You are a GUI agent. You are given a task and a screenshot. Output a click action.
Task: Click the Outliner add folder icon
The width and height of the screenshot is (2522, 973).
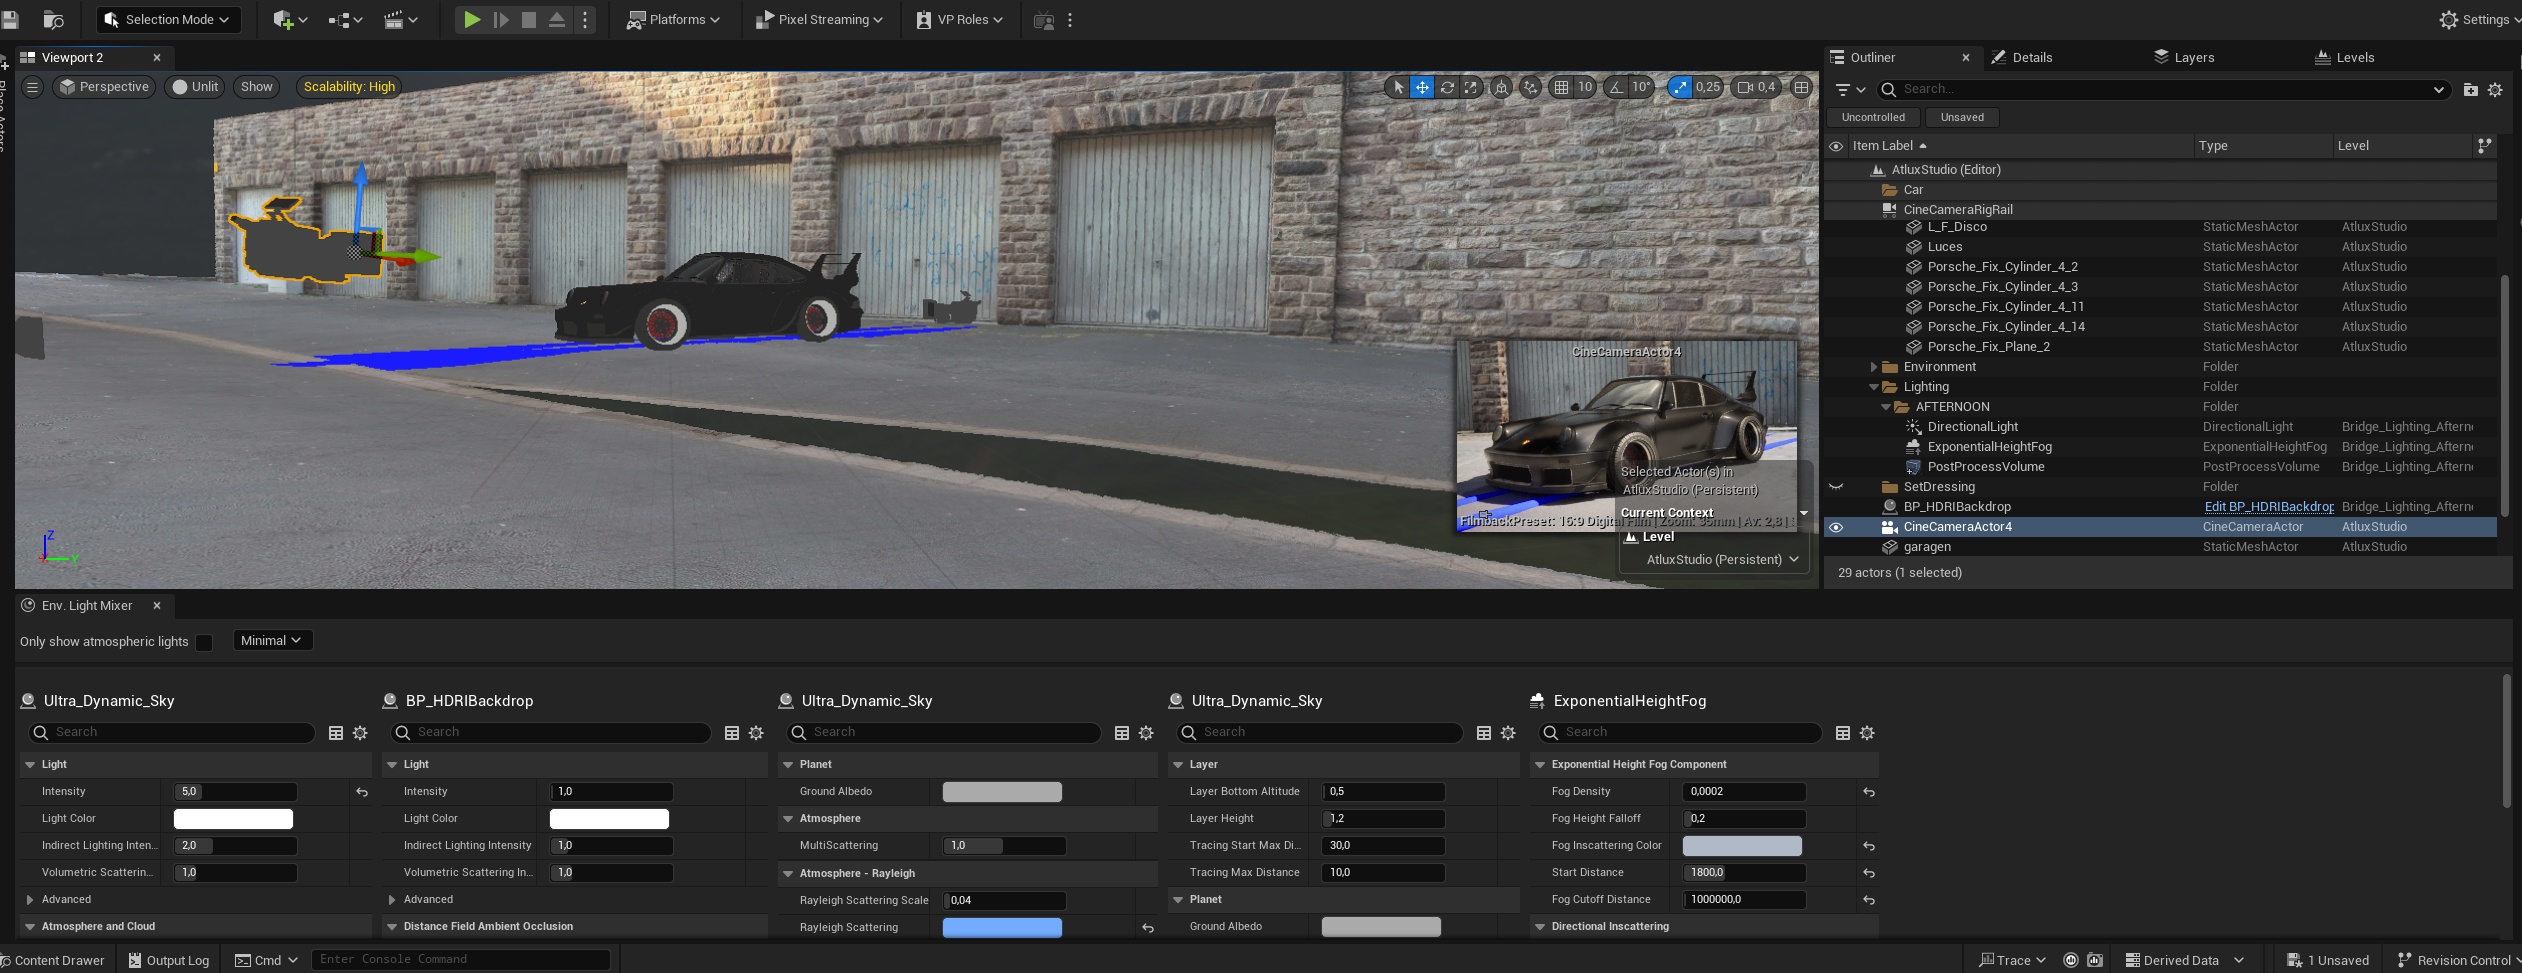click(2470, 89)
